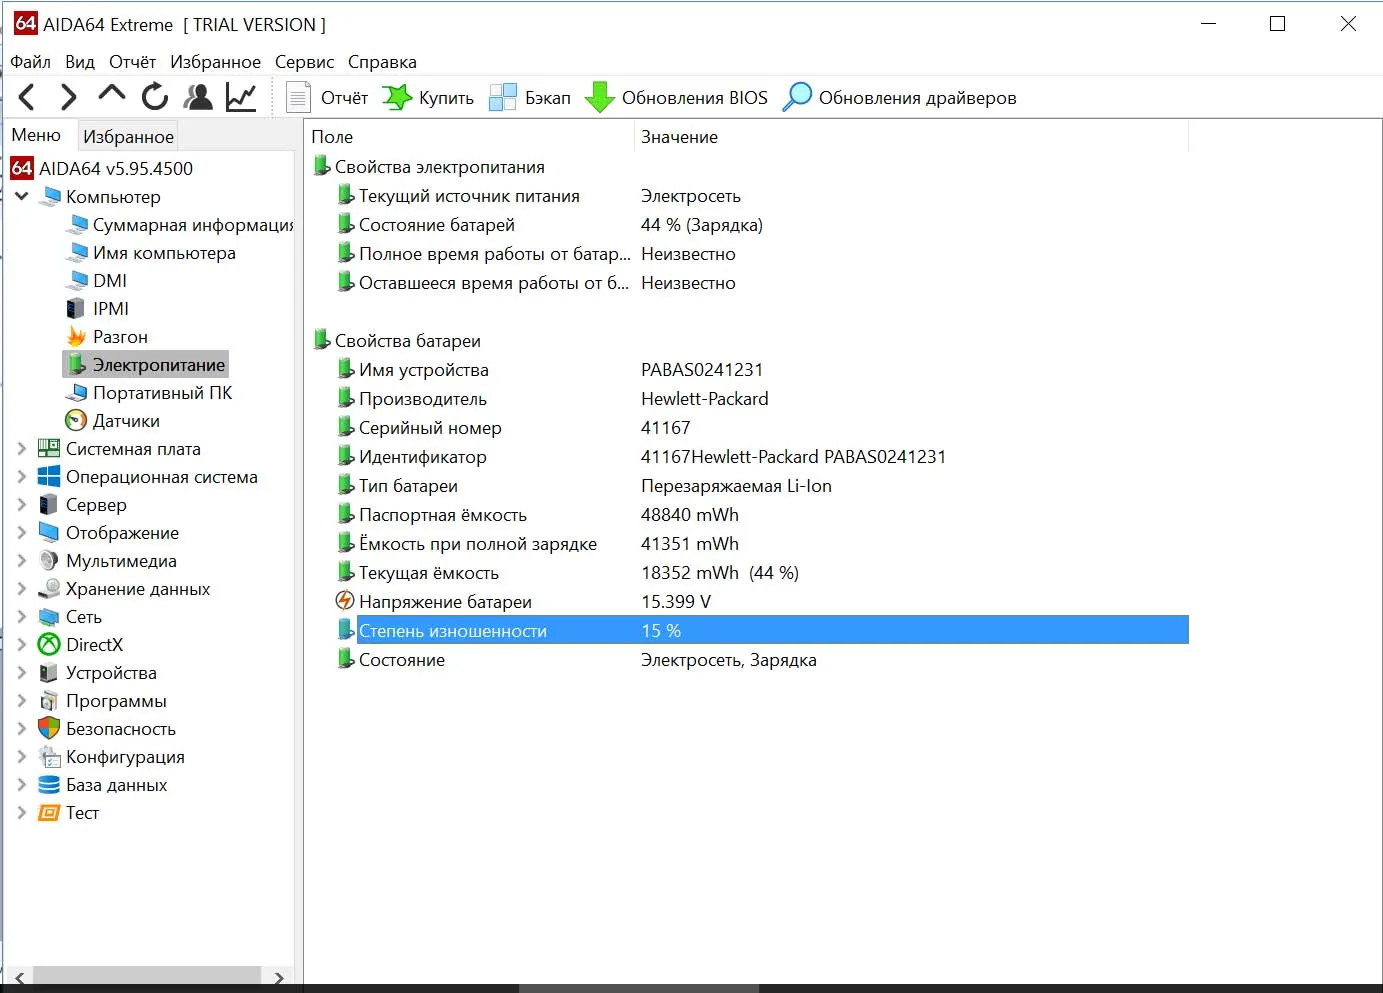Click the Бэкап backup icon
Screen dimensions: 1383x993
click(503, 97)
